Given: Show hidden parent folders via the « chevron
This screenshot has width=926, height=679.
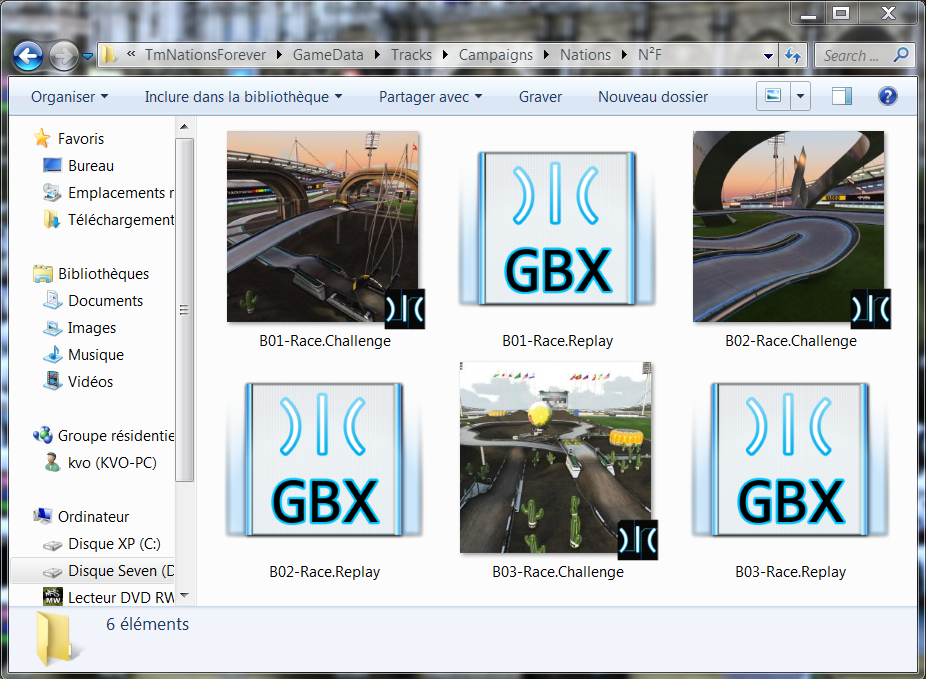Looking at the screenshot, I should pos(131,54).
